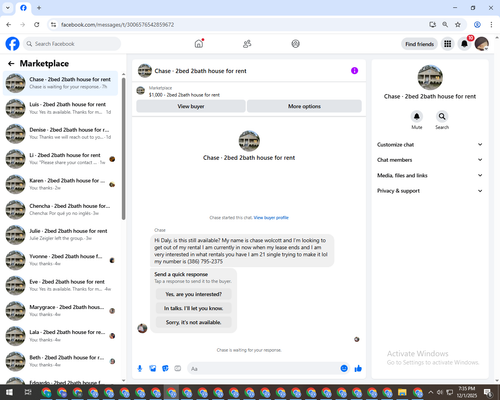Open the emoji picker
Screen dimensions: 500x400
(x=344, y=368)
